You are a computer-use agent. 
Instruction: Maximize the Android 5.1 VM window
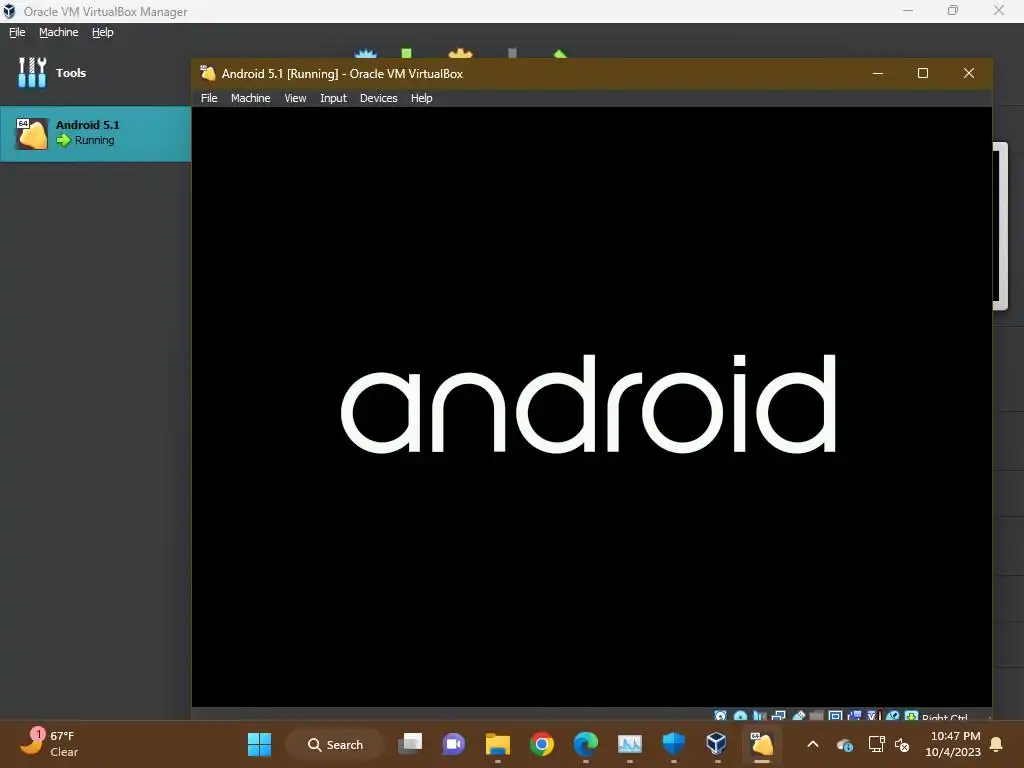tap(923, 73)
